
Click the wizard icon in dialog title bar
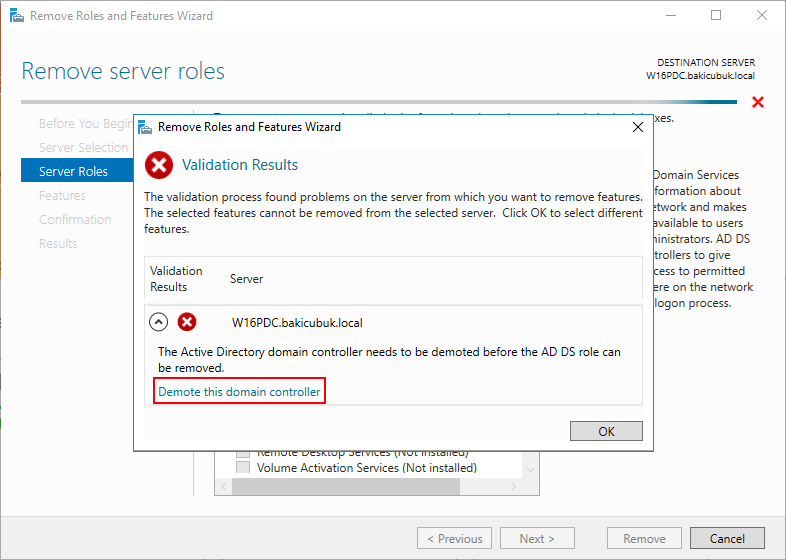pos(145,127)
